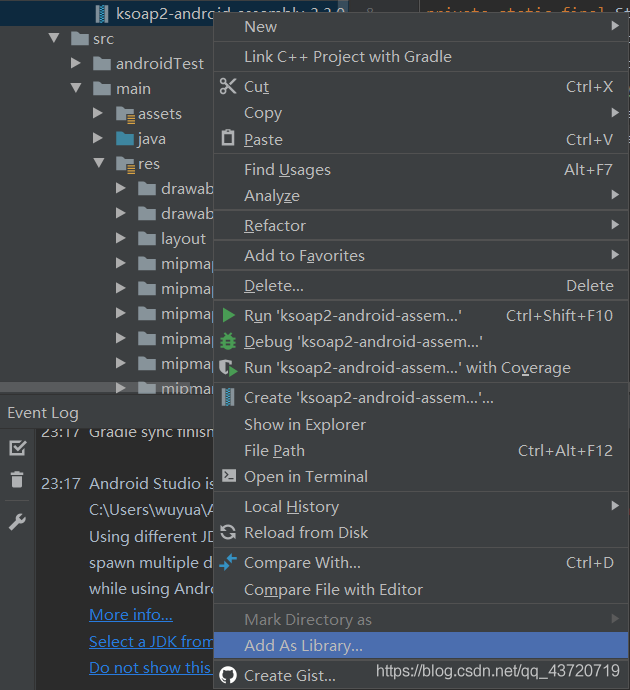Open Event Log settings wrench icon
The width and height of the screenshot is (630, 690).
click(18, 522)
